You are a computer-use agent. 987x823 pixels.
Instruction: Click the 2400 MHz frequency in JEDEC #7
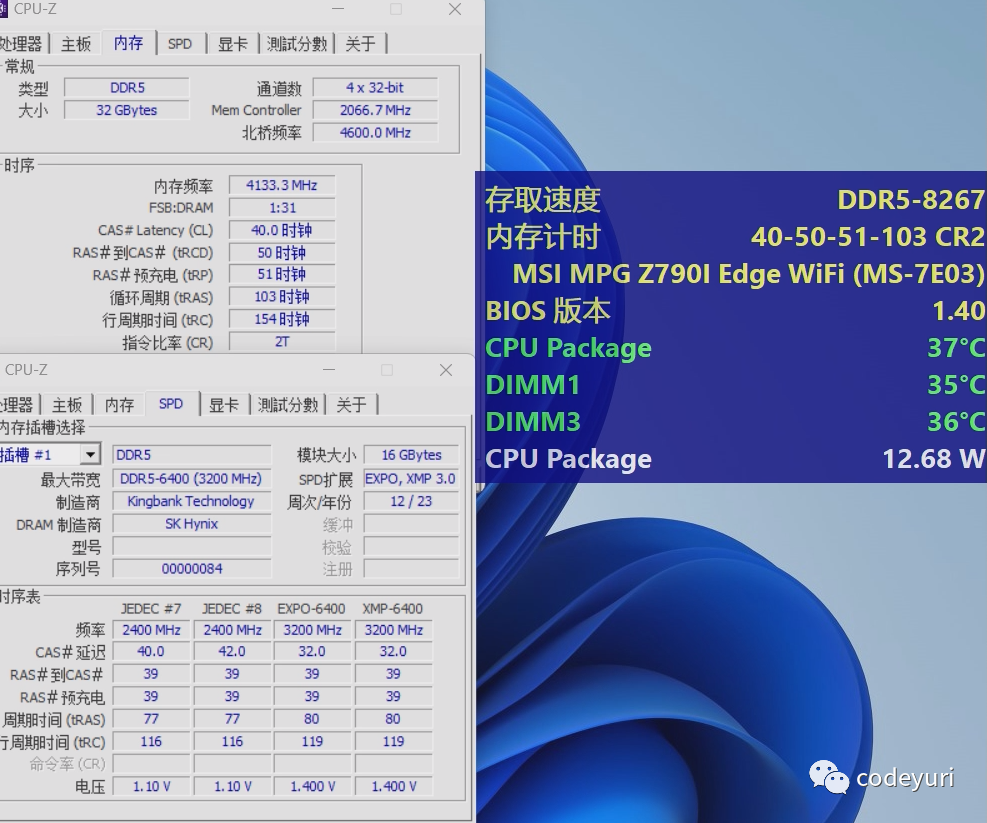151,630
